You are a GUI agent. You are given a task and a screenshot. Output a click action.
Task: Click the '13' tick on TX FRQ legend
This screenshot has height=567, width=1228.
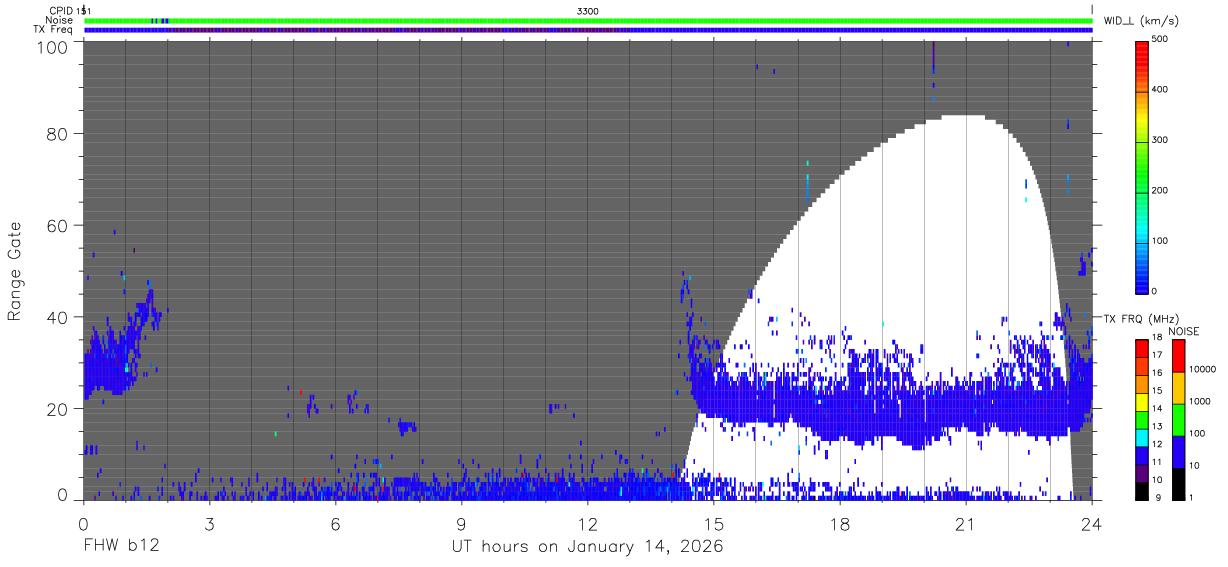(1159, 427)
